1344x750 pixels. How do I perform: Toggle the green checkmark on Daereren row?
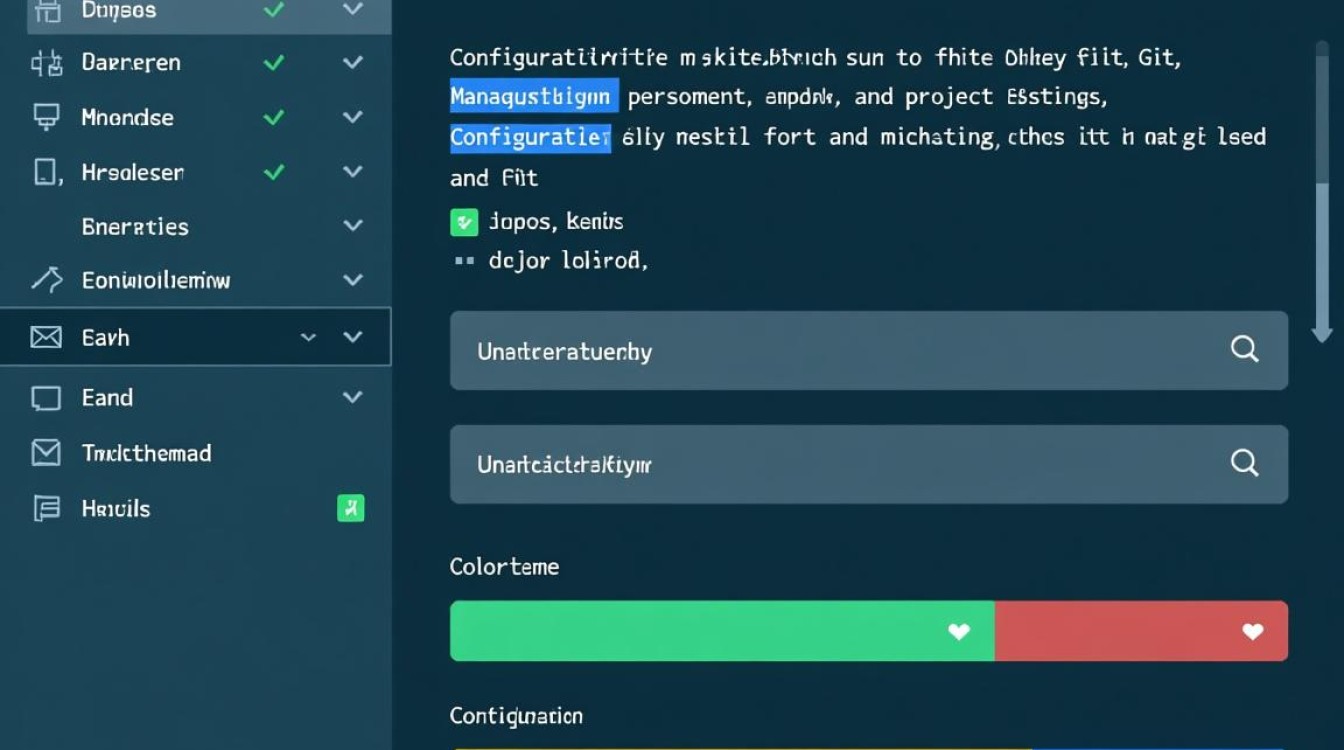coord(273,62)
